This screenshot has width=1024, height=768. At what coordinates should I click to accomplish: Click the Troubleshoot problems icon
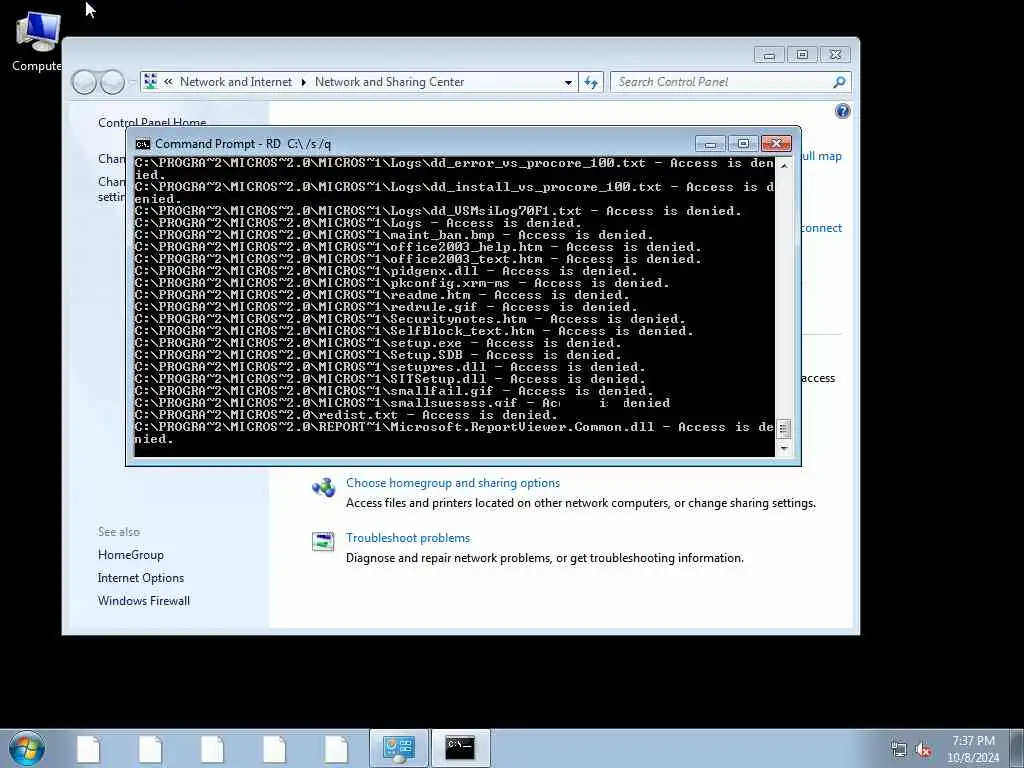(323, 541)
